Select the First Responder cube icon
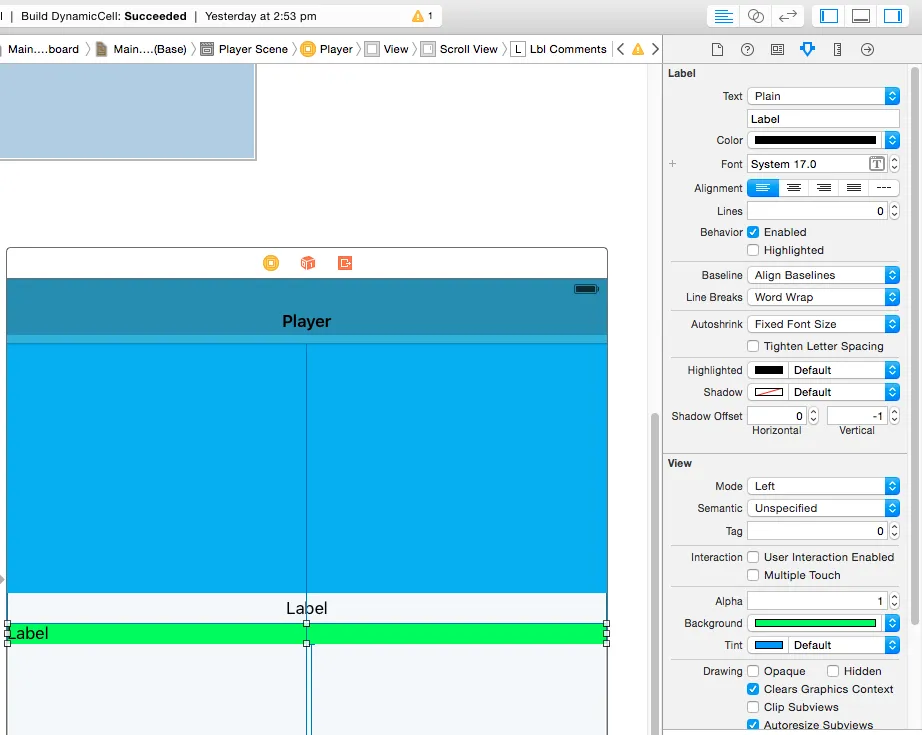The width and height of the screenshot is (922, 735). [x=308, y=263]
